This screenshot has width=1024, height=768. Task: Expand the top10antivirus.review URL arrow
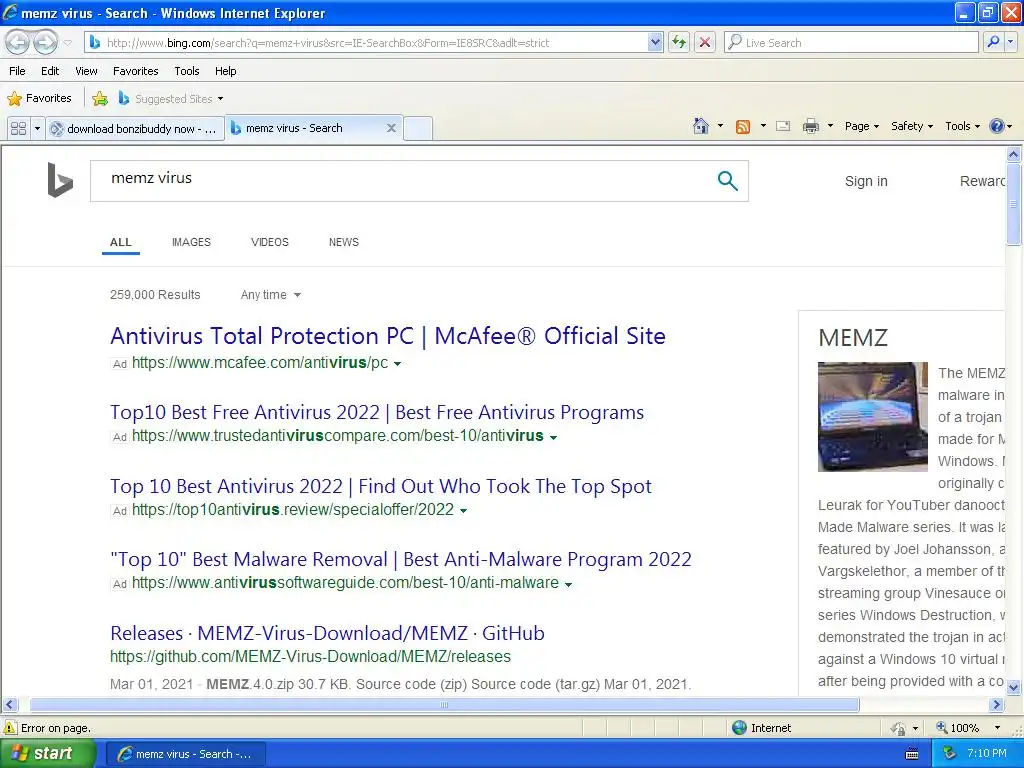click(x=463, y=511)
